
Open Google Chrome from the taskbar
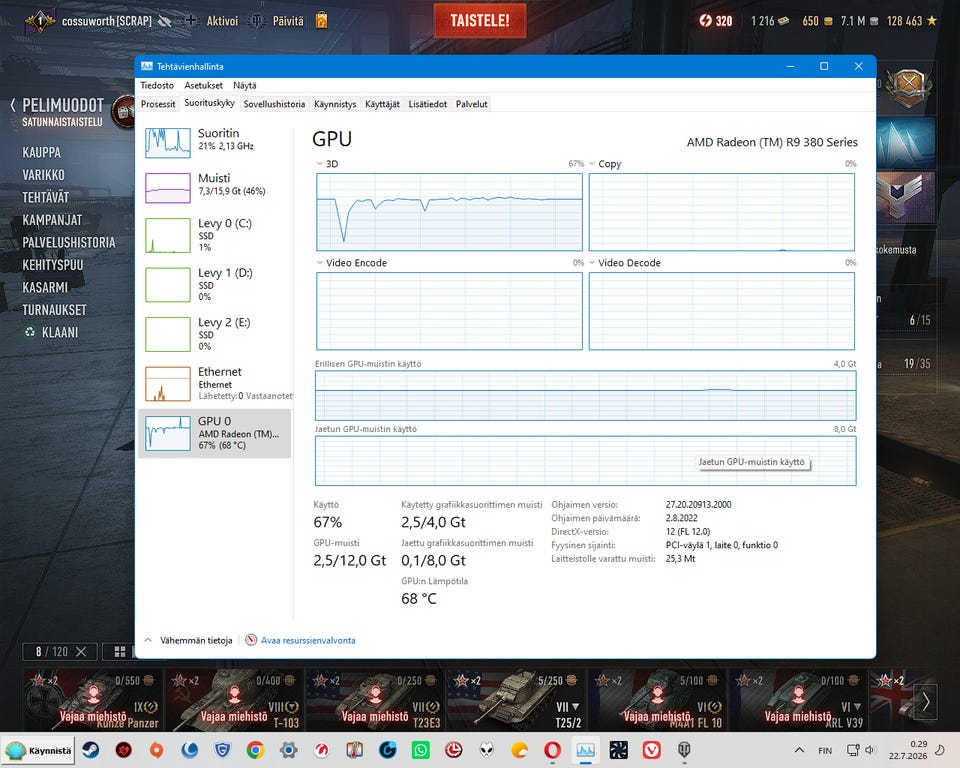click(256, 750)
